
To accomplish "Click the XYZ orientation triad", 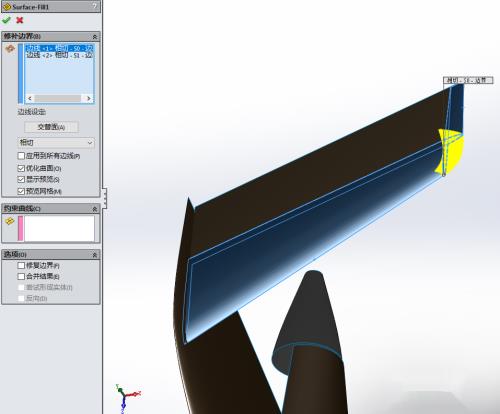I will (127, 397).
